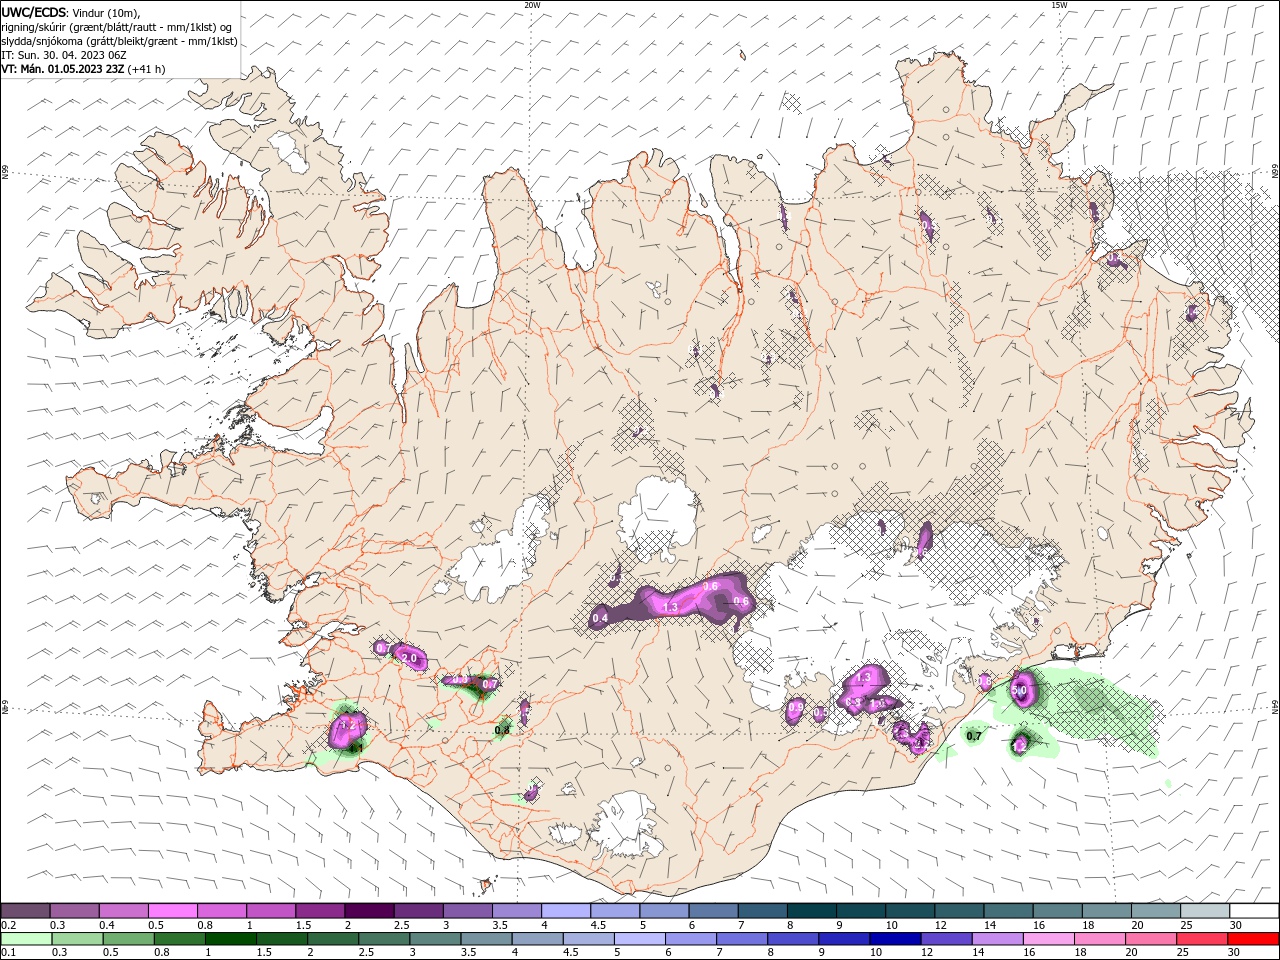Click the pale green rain swatch labeled 0.1

coord(26,939)
